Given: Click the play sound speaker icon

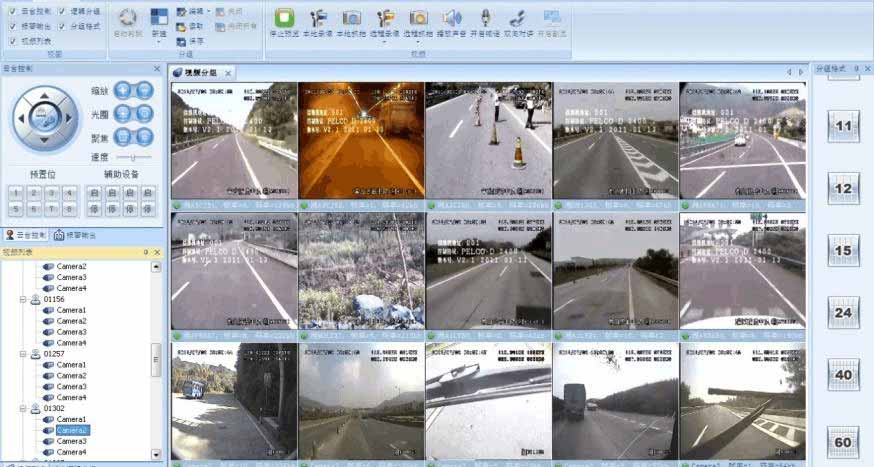Looking at the screenshot, I should click(452, 18).
